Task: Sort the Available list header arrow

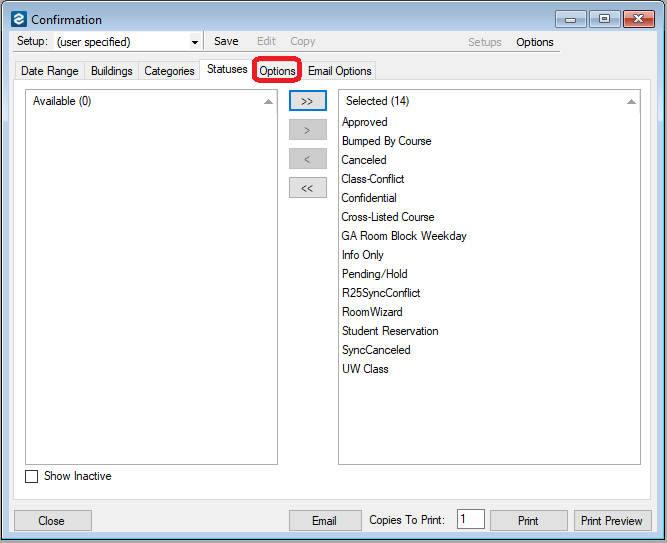Action: click(x=268, y=101)
